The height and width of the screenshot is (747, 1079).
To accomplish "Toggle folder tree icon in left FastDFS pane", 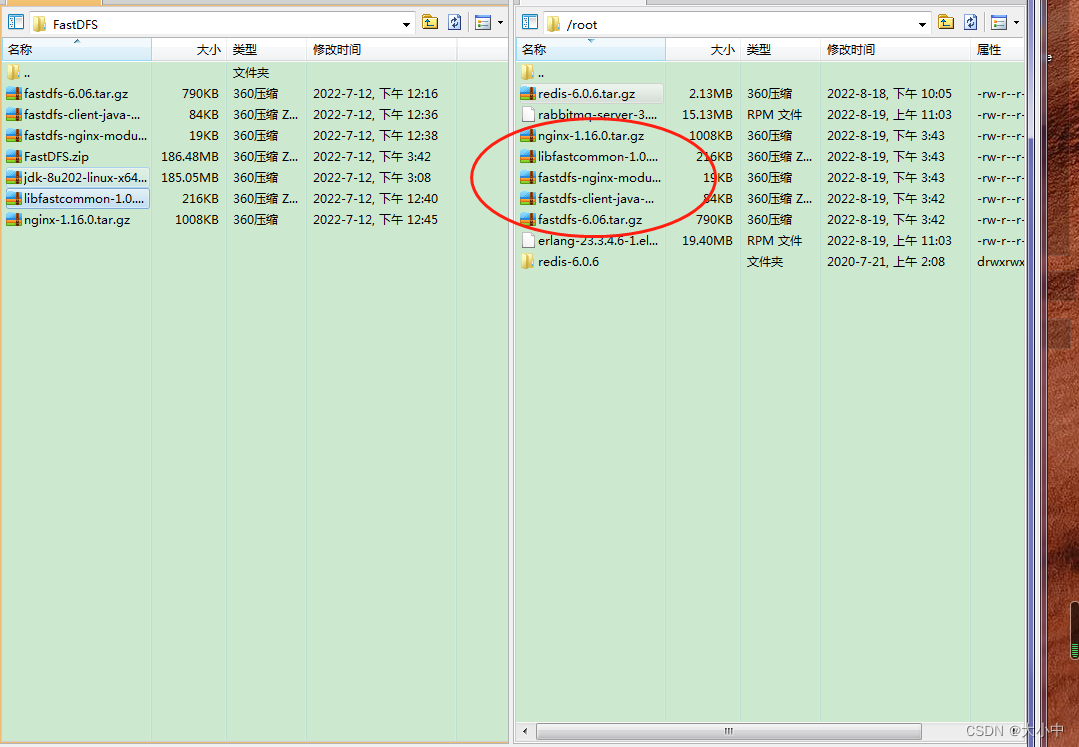I will 16,23.
